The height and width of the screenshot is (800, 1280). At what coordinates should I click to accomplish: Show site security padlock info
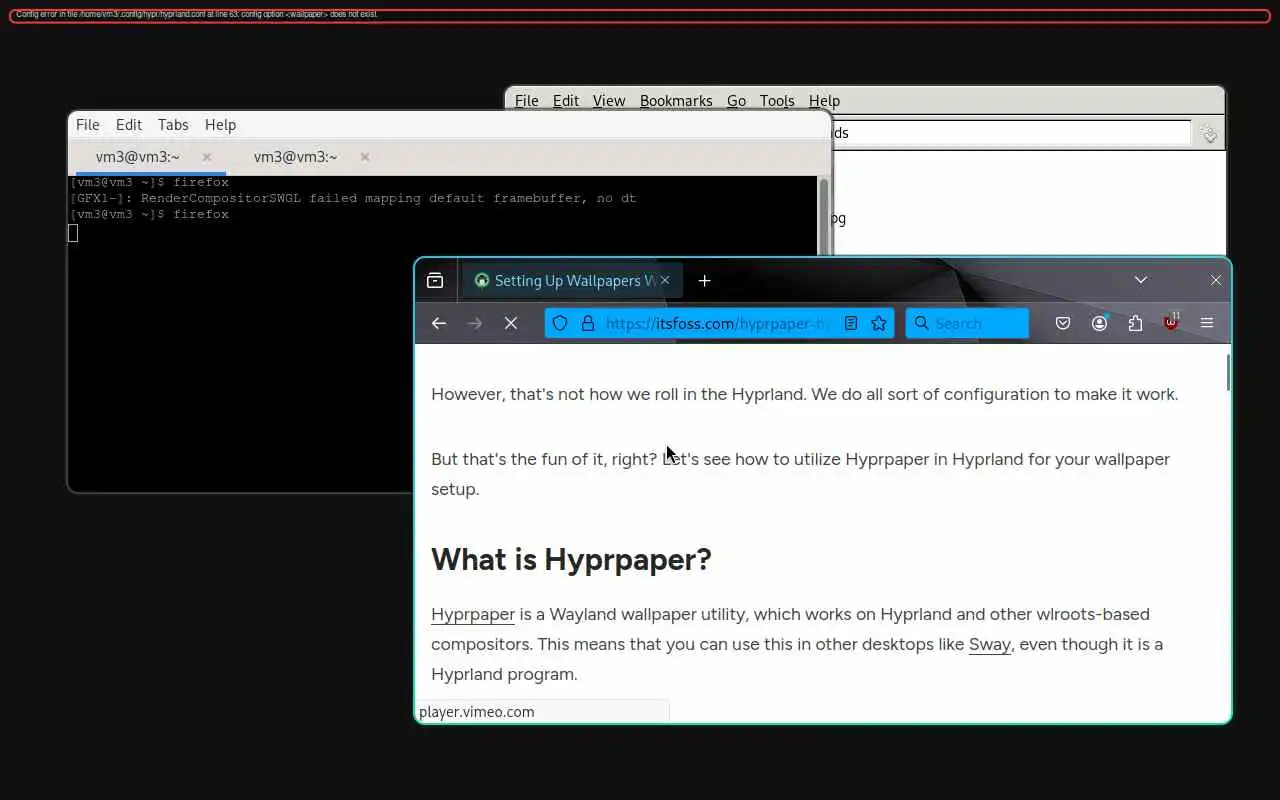tap(588, 323)
